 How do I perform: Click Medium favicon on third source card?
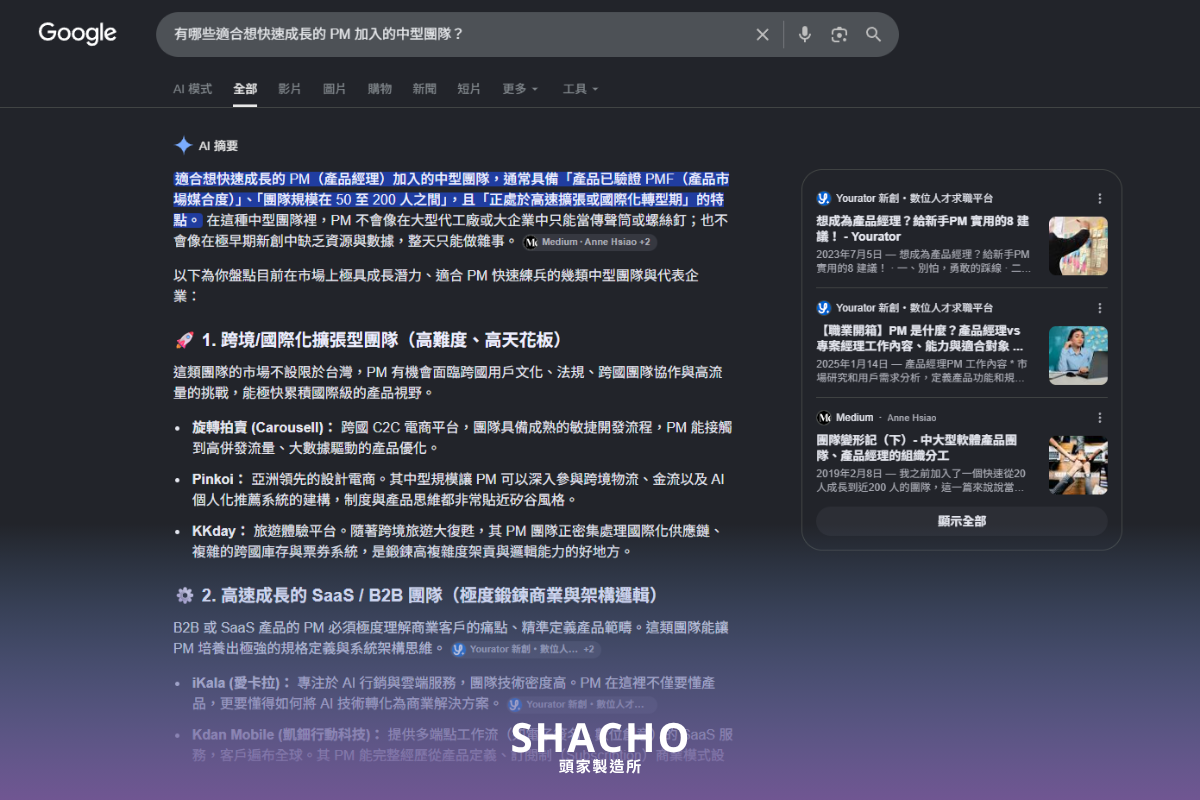824,417
